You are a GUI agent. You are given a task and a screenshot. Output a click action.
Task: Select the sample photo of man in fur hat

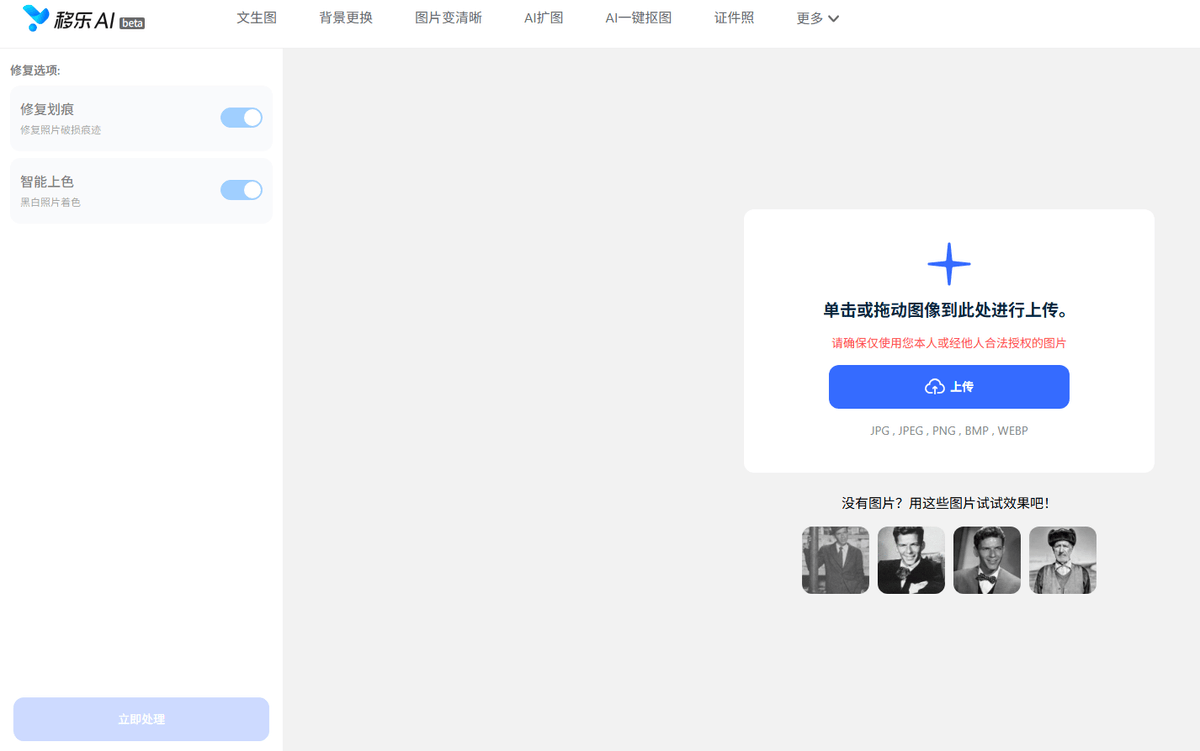click(1063, 560)
